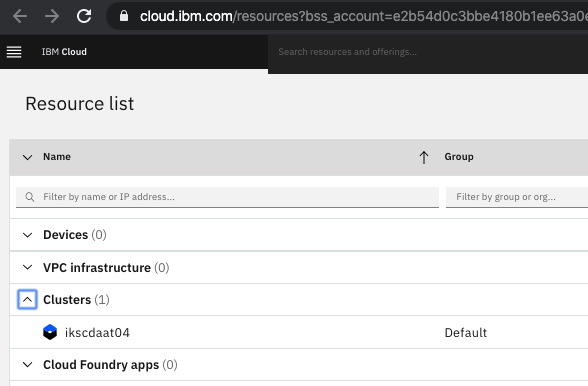Select the Cloud Foundry apps (0) row label
The width and height of the screenshot is (588, 386).
[110, 365]
